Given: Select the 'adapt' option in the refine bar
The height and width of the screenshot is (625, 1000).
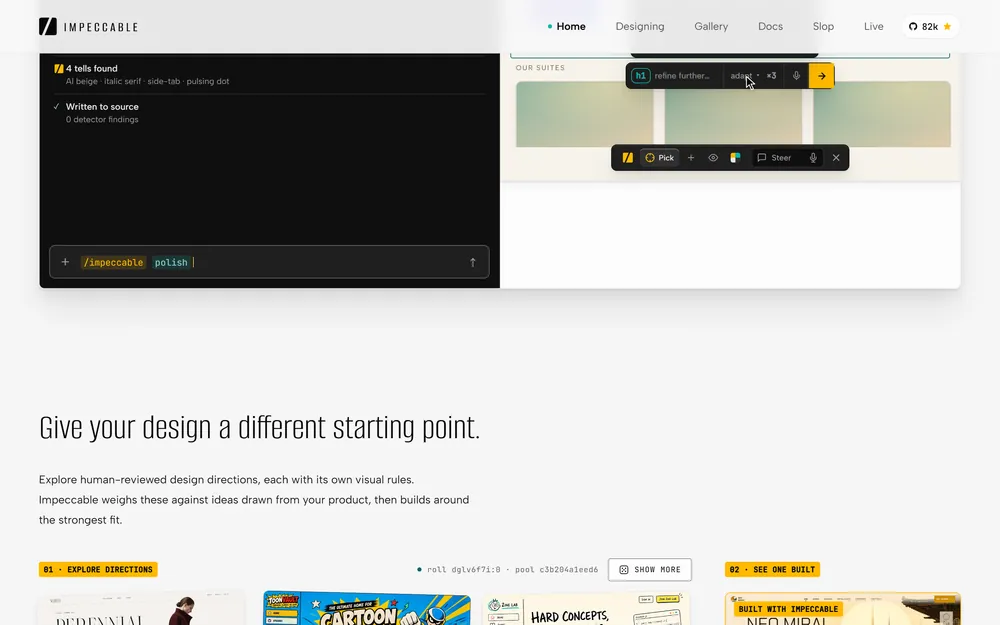Looking at the screenshot, I should pos(741,76).
